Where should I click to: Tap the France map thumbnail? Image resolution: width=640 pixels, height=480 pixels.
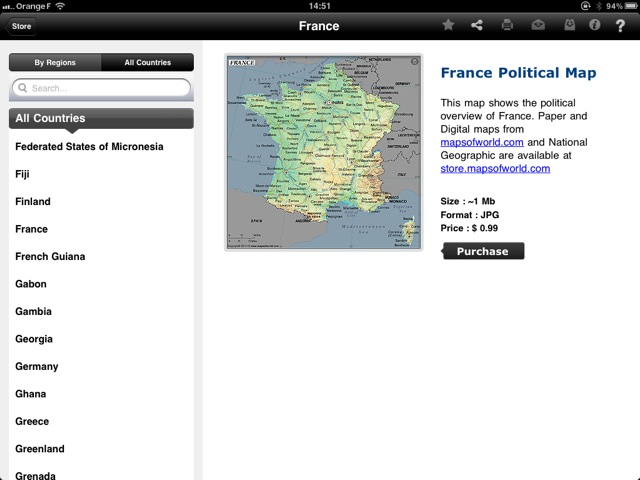point(323,151)
